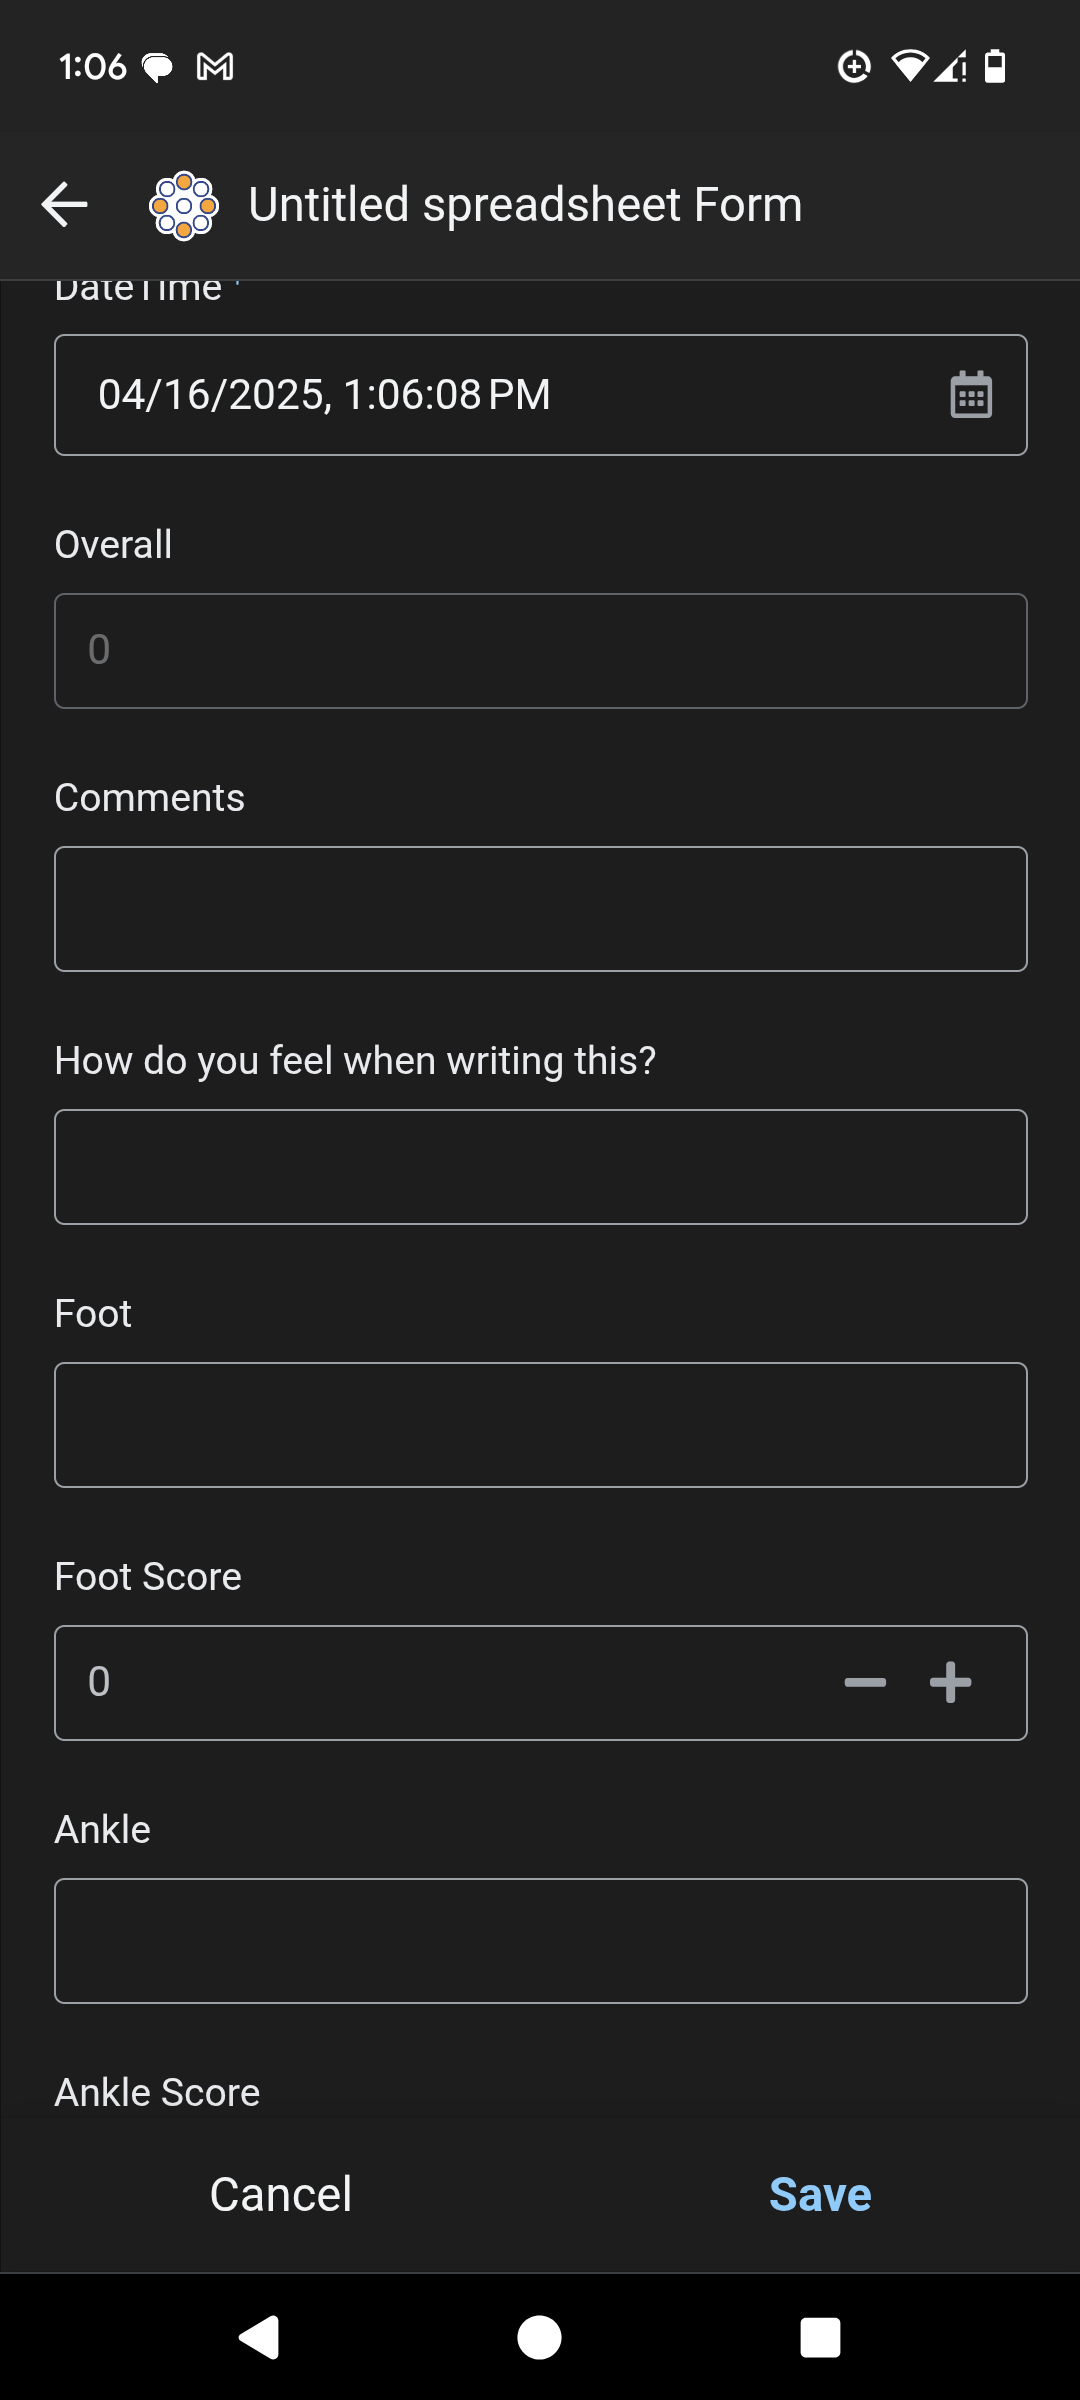Tap the Wi-Fi status icon
Image resolution: width=1080 pixels, height=2400 pixels.
click(909, 66)
